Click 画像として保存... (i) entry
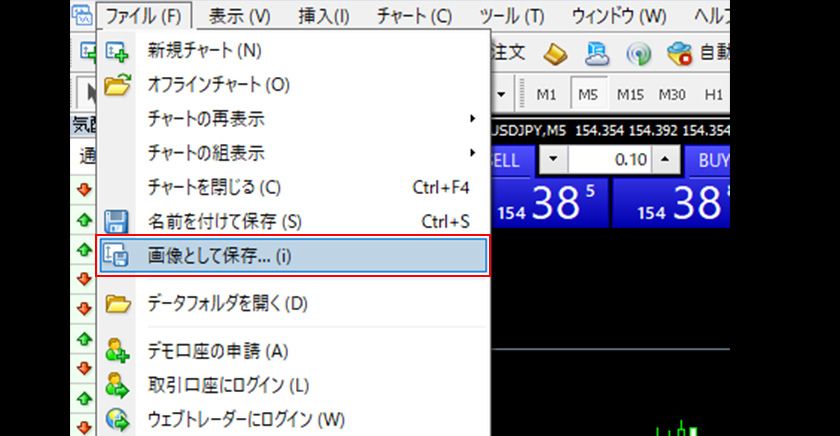Viewport: 840px width, 436px height. click(x=294, y=255)
